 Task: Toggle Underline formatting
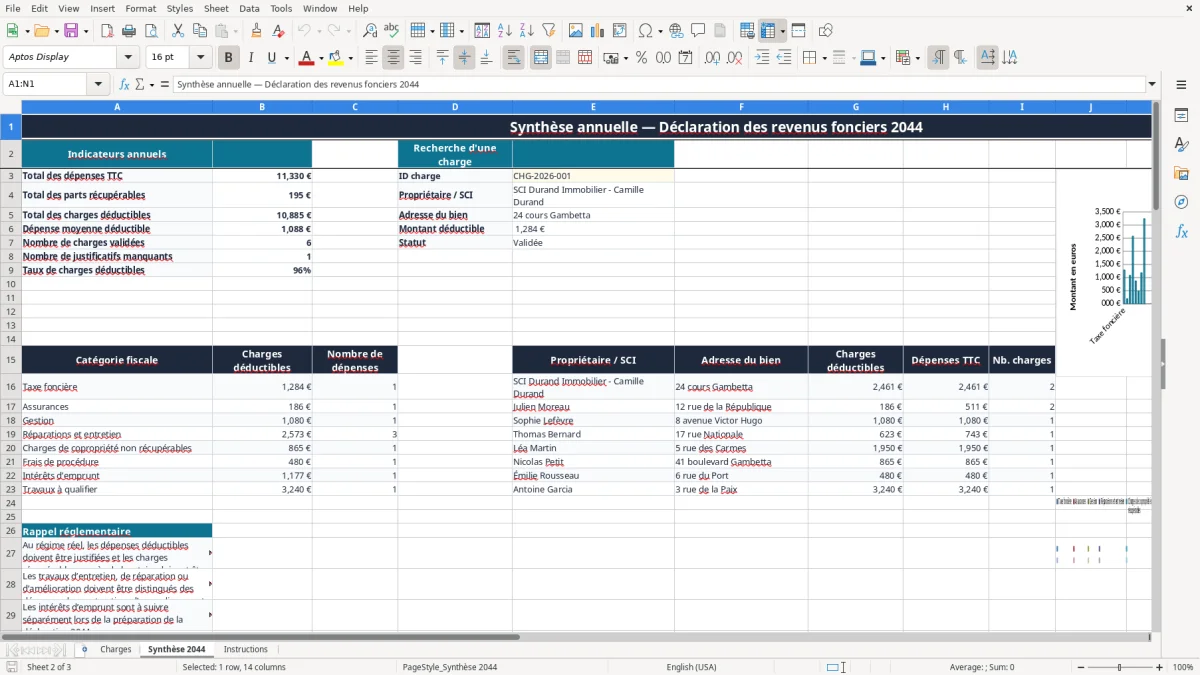[272, 58]
